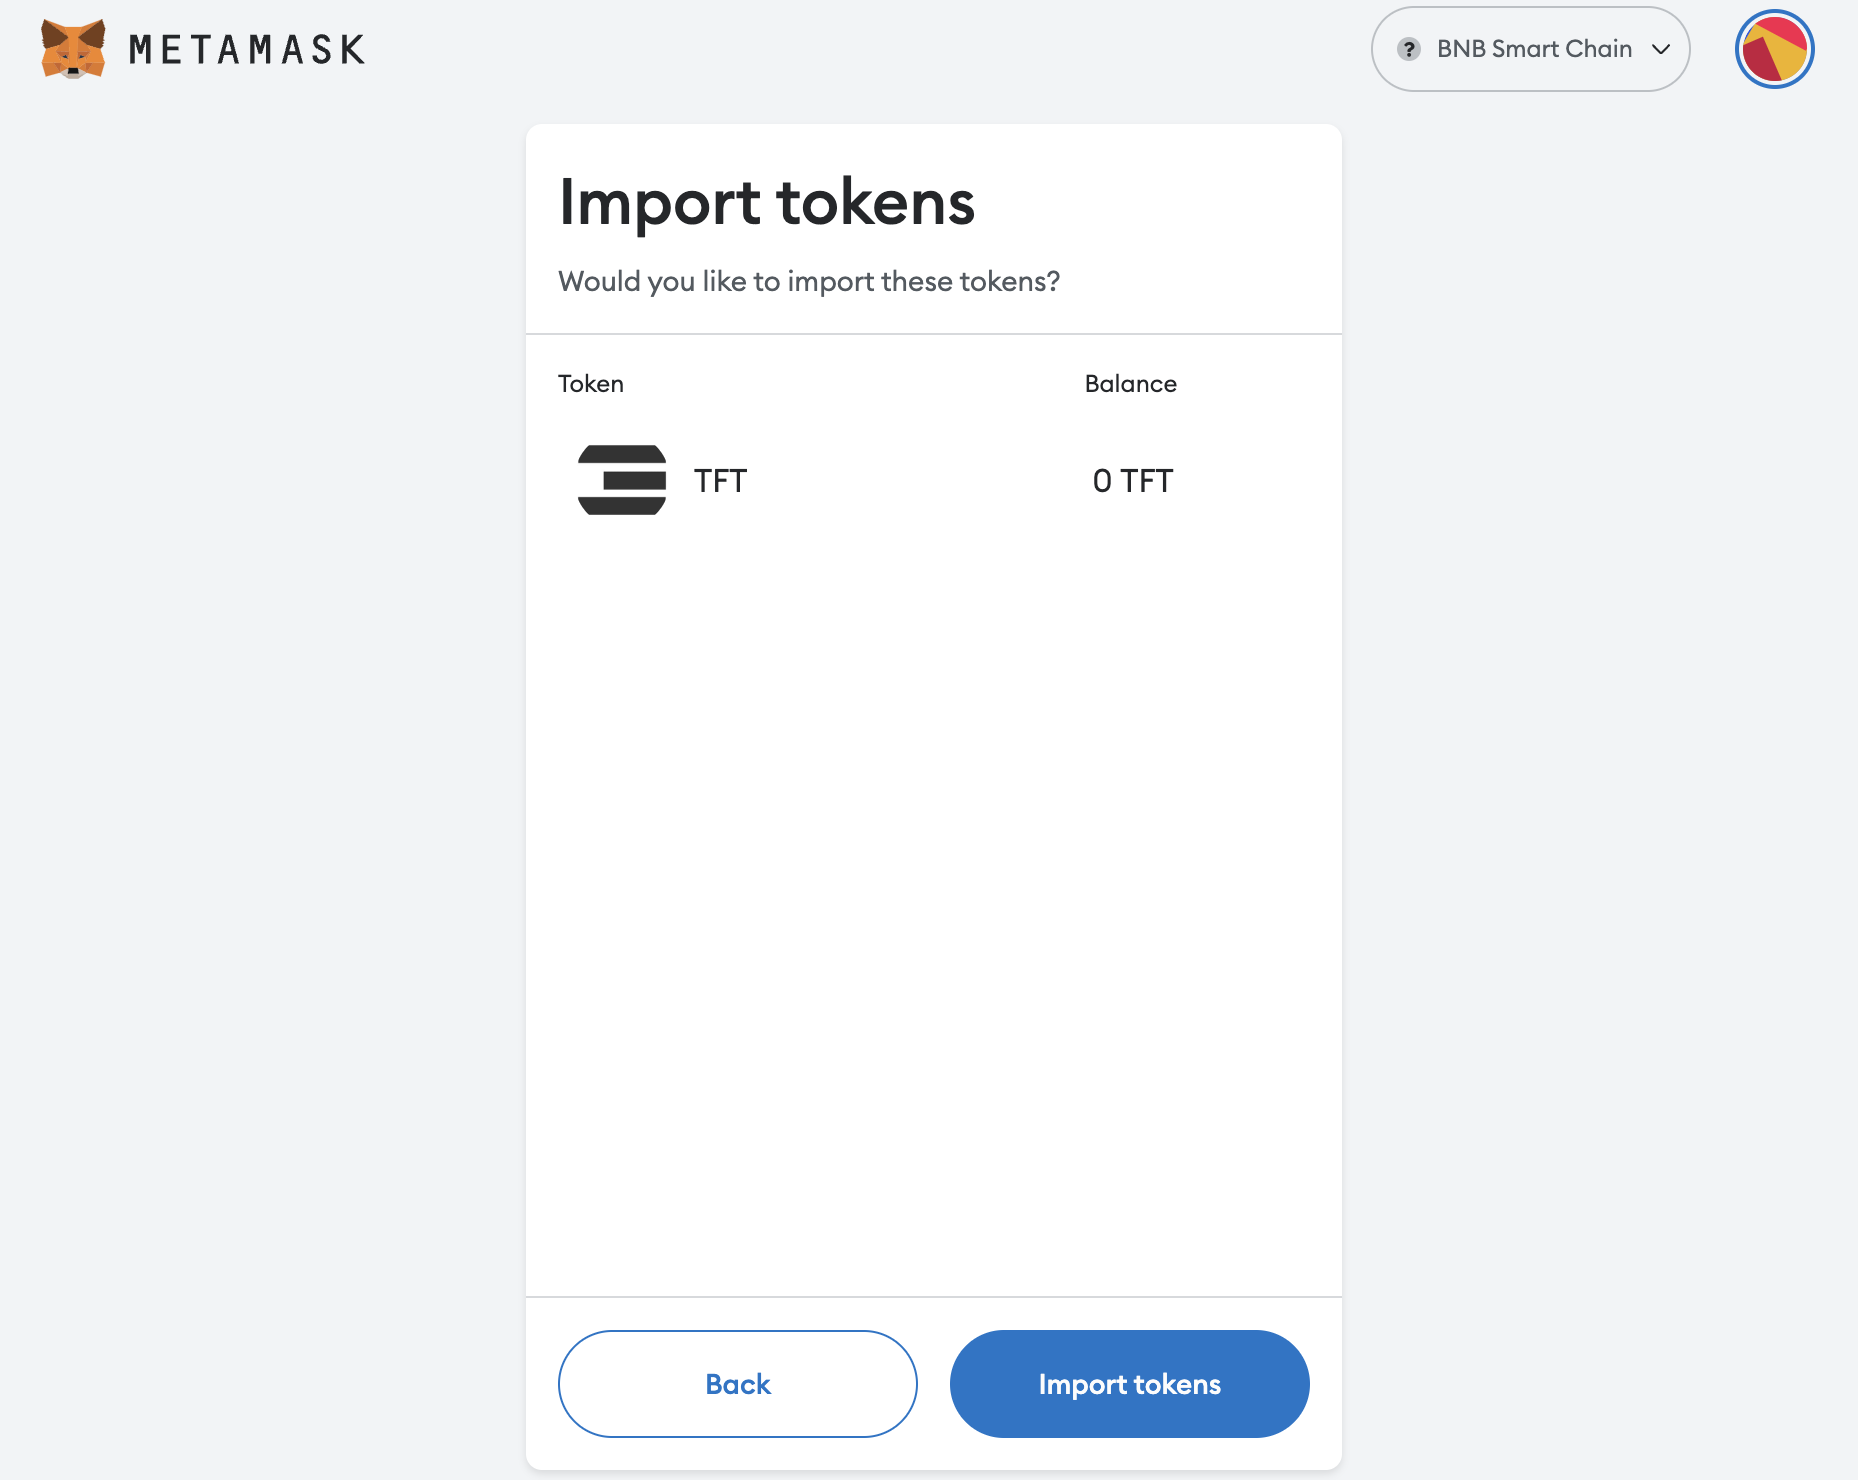Open the BNB Smart Chain network selector

tap(1530, 49)
